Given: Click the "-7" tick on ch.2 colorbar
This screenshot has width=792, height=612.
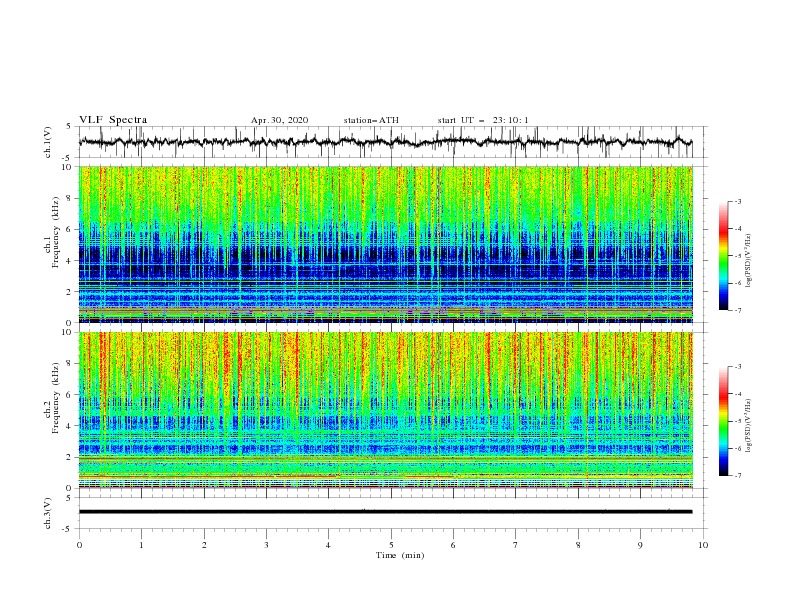Looking at the screenshot, I should tap(738, 475).
